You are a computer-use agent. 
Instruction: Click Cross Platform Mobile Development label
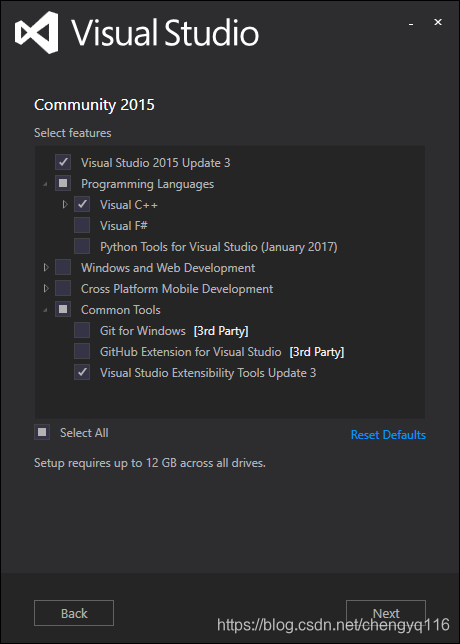tap(177, 289)
